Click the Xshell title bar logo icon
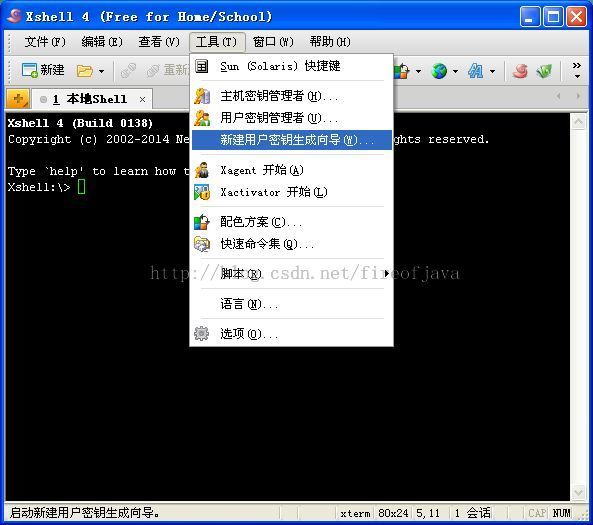 click(x=14, y=16)
